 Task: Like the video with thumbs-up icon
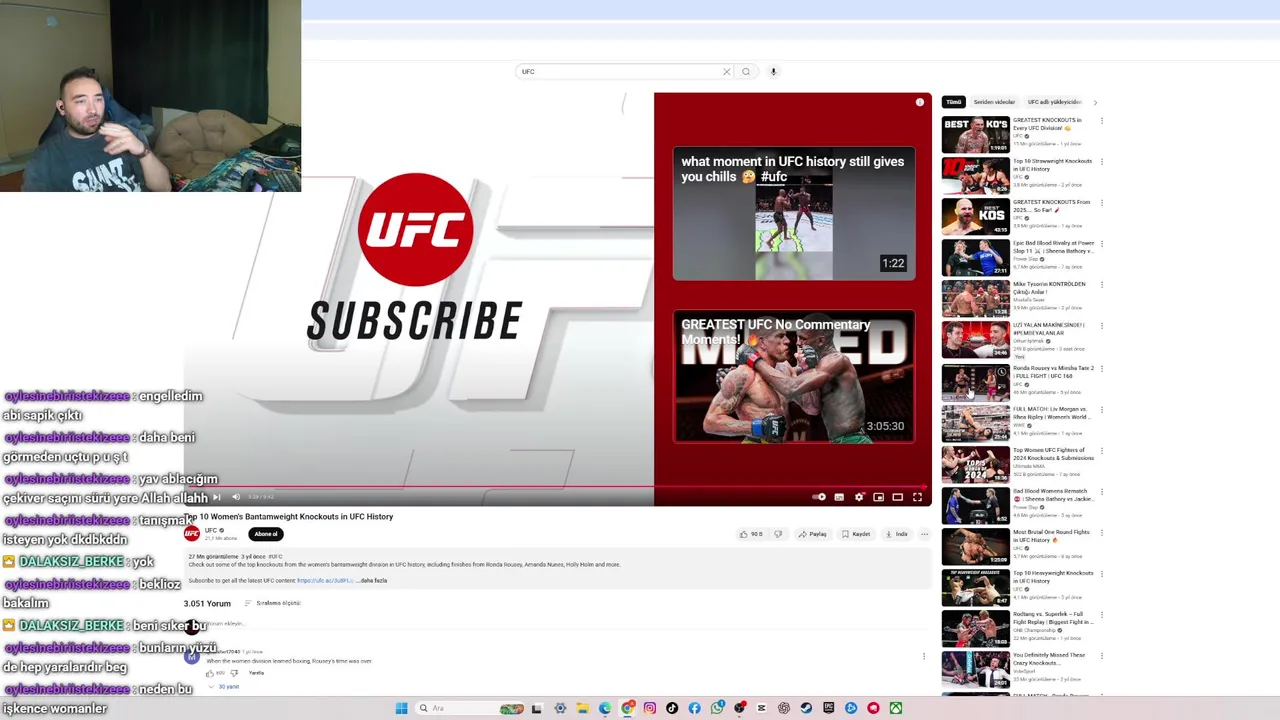751,534
